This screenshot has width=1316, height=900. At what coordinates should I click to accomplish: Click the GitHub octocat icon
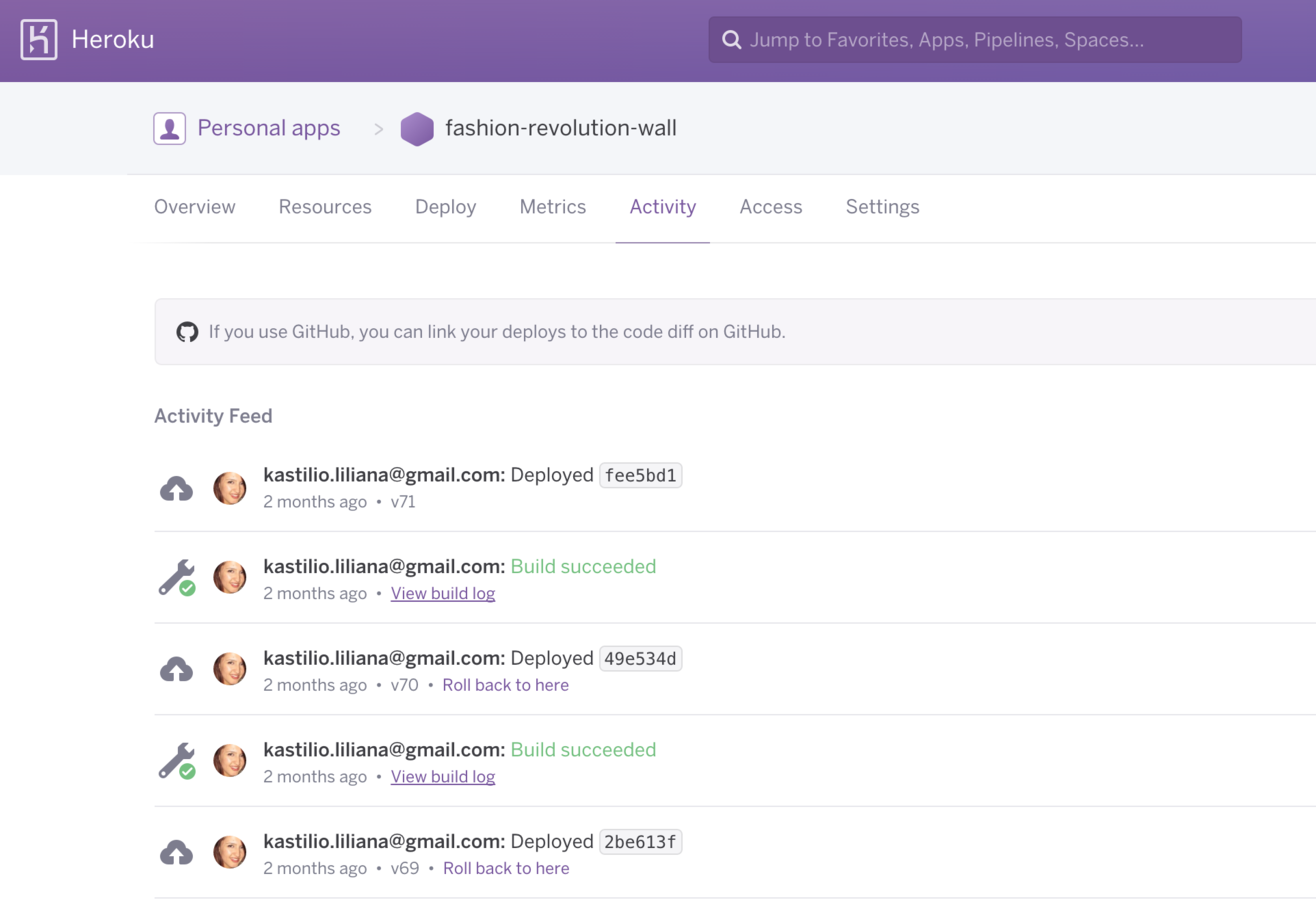click(x=187, y=332)
